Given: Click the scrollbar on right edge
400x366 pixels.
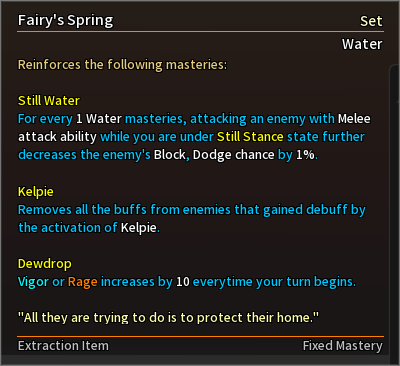Looking at the screenshot, I should [x=394, y=213].
